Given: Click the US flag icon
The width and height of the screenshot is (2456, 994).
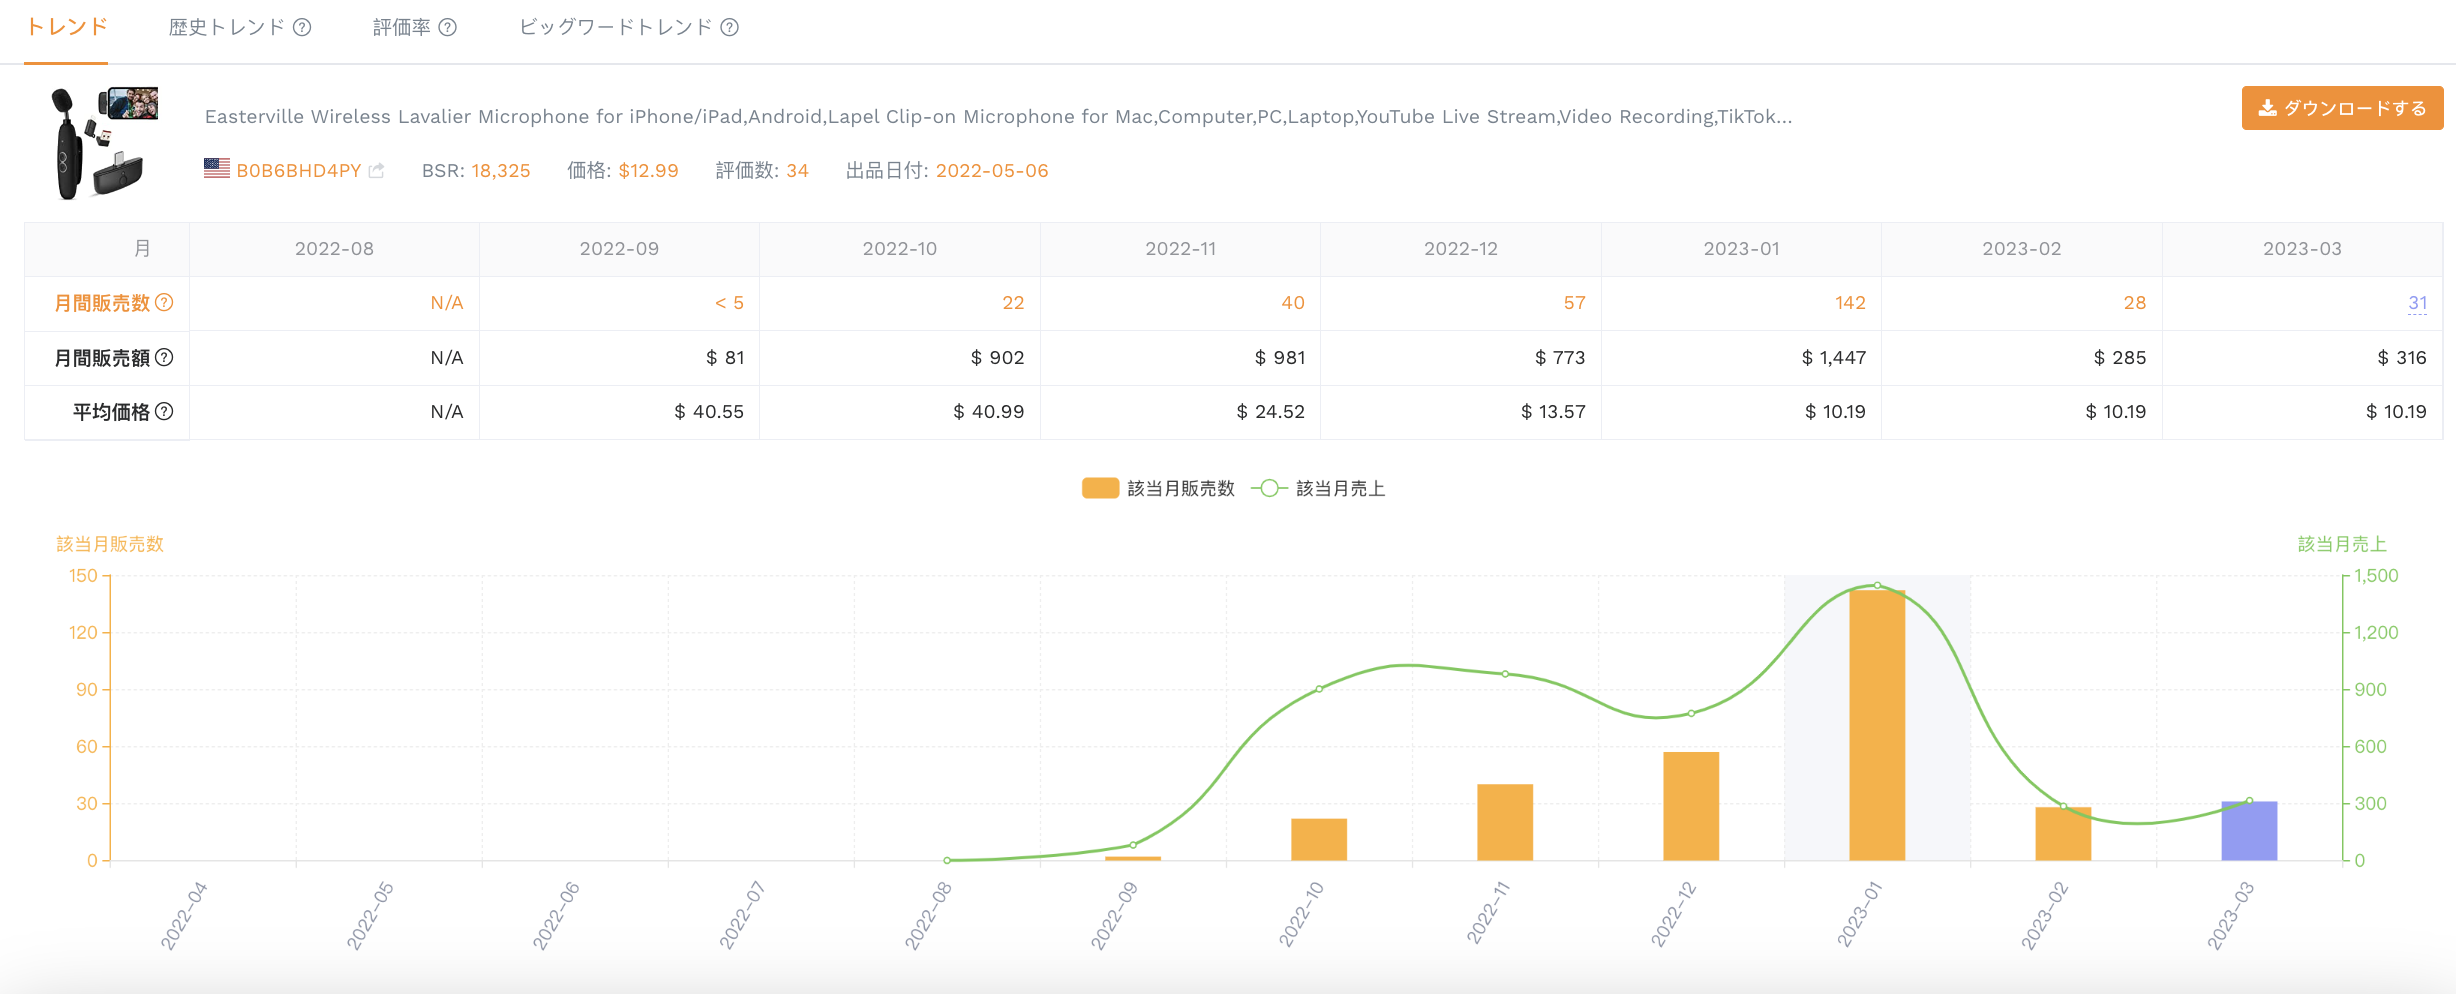Looking at the screenshot, I should pyautogui.click(x=217, y=169).
